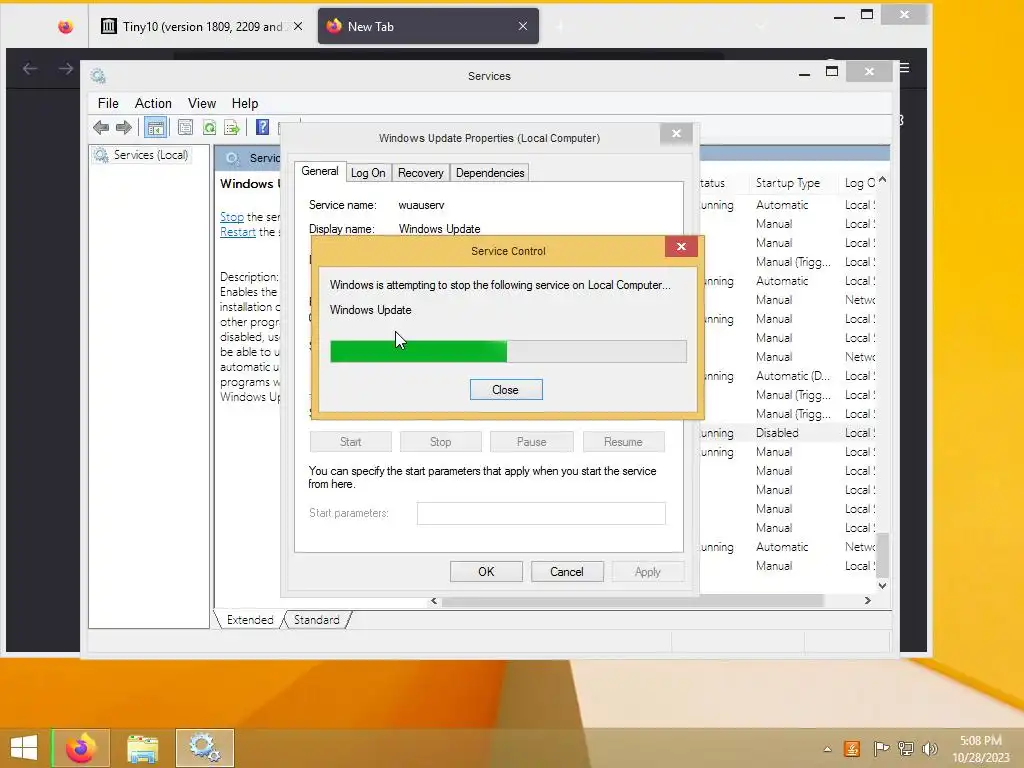Click horizontal scrollbar left arrow
Image resolution: width=1024 pixels, height=768 pixels.
click(434, 601)
